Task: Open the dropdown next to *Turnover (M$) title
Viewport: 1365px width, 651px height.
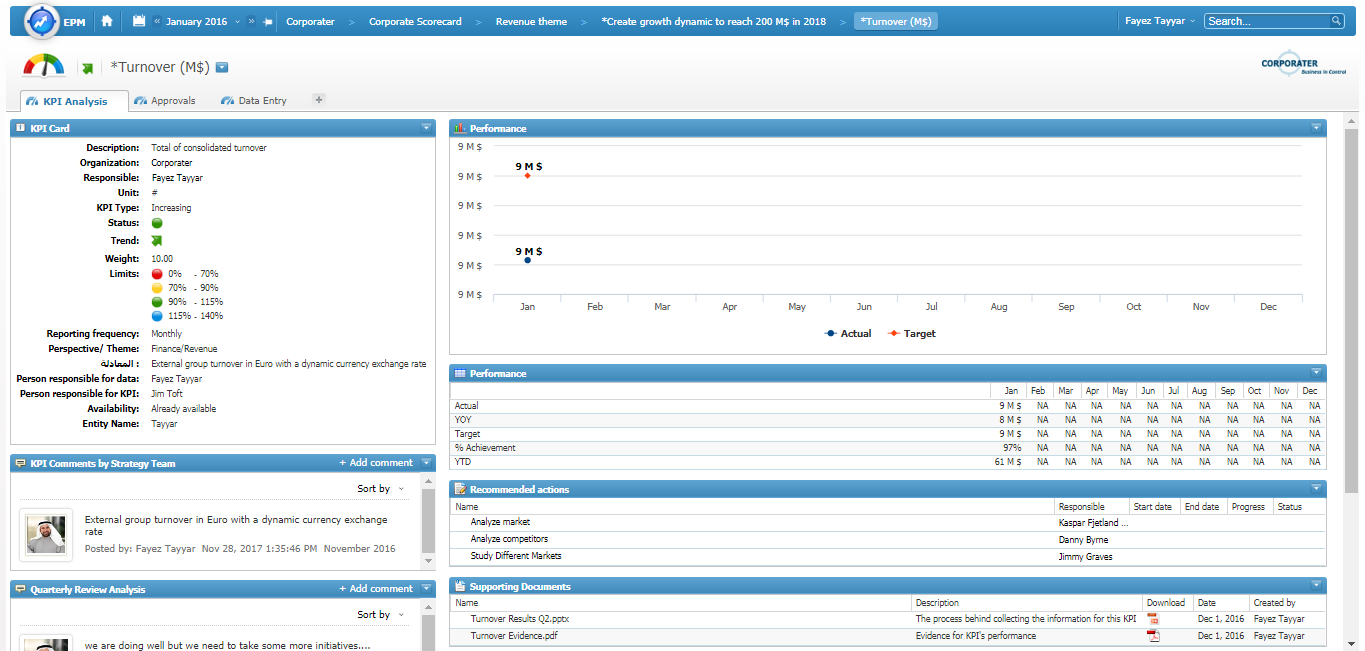Action: 222,68
